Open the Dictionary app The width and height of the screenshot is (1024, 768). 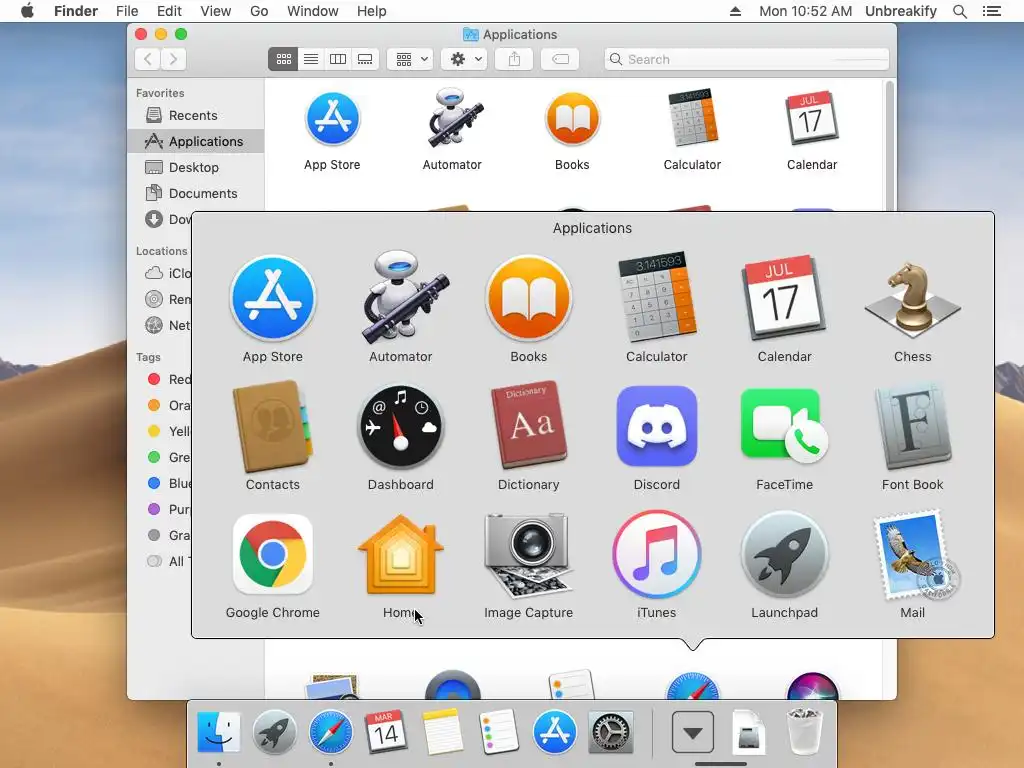(528, 425)
